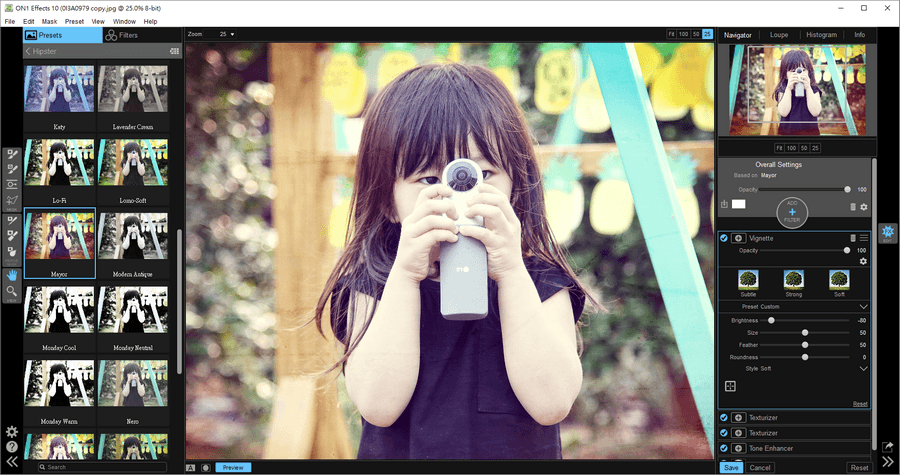
Task: Switch to the Info tab
Action: coord(859,35)
